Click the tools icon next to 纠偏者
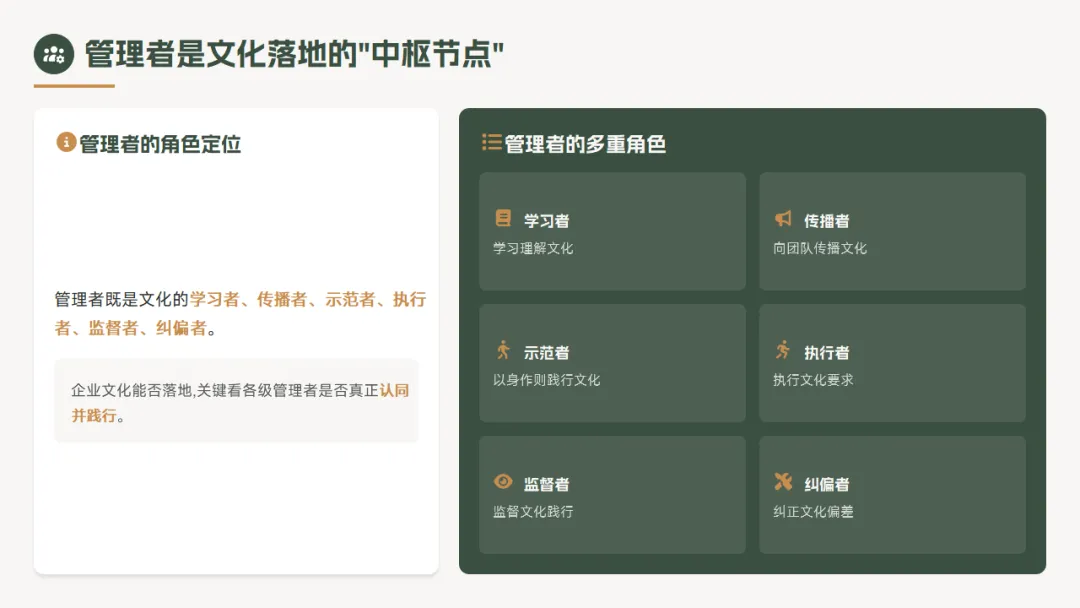Viewport: 1080px width, 608px height. (783, 481)
